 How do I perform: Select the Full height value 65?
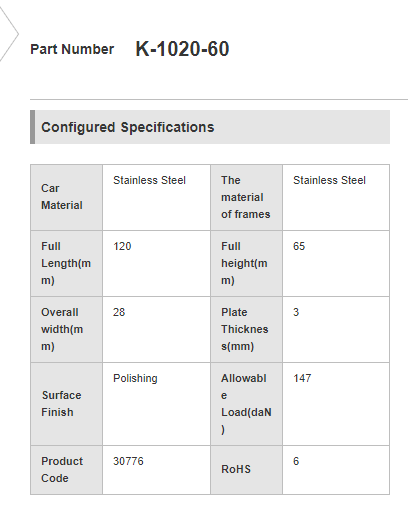(x=299, y=246)
